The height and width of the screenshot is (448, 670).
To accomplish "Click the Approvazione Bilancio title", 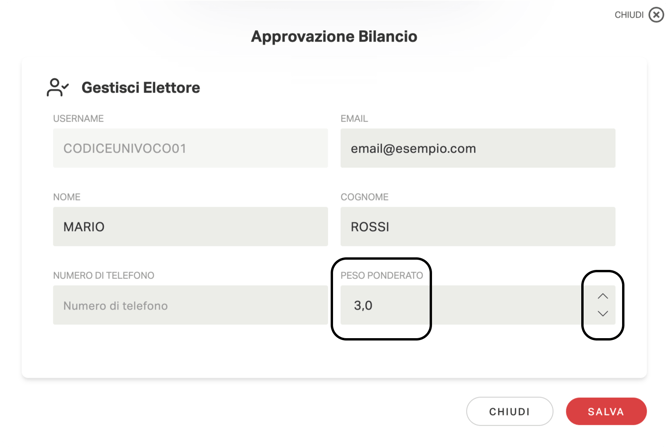I will click(334, 37).
